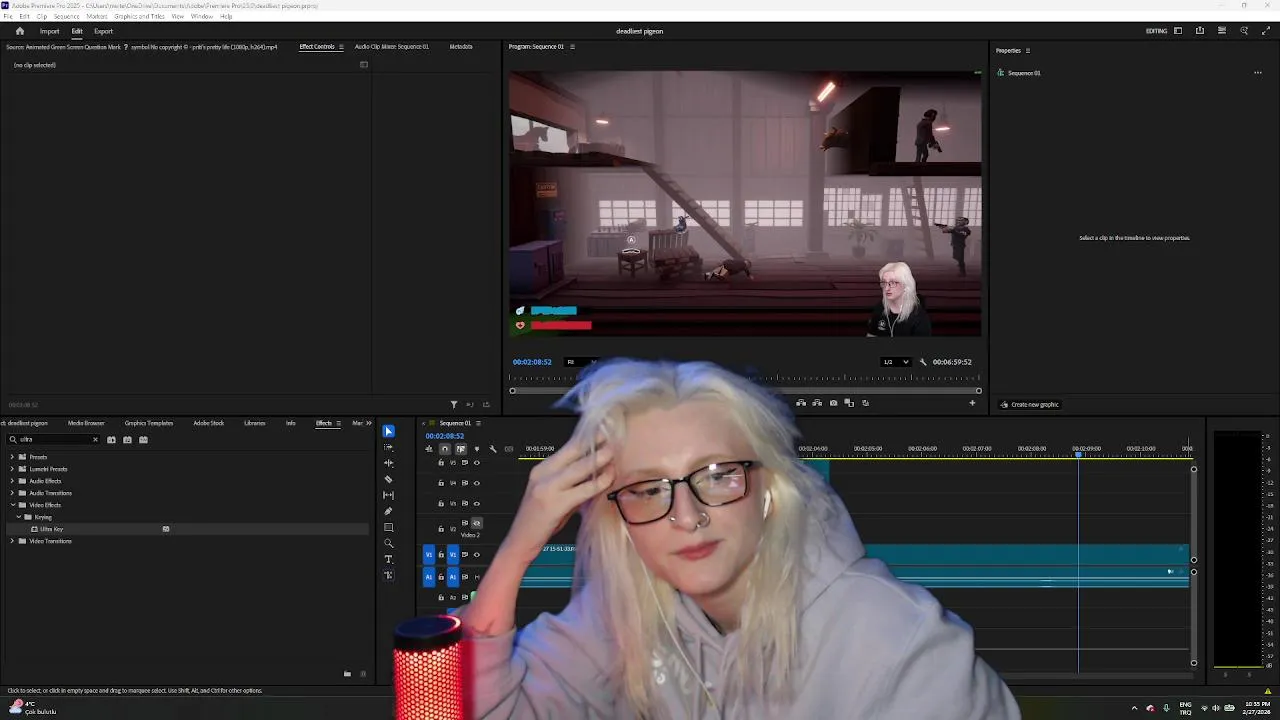Toggle V1 track output eye
The image size is (1280, 720).
click(x=476, y=554)
